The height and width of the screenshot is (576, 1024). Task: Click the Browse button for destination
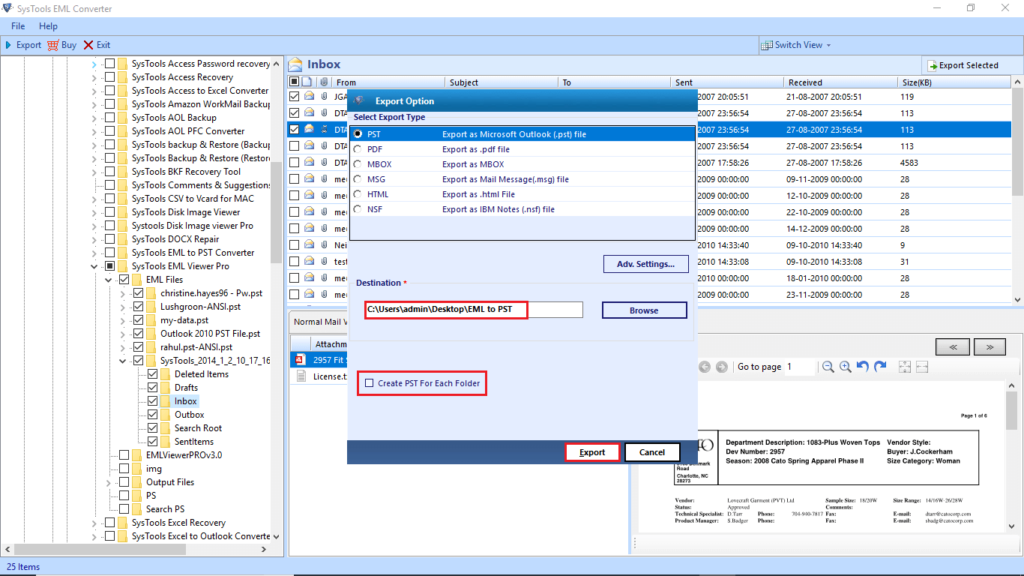tap(643, 310)
